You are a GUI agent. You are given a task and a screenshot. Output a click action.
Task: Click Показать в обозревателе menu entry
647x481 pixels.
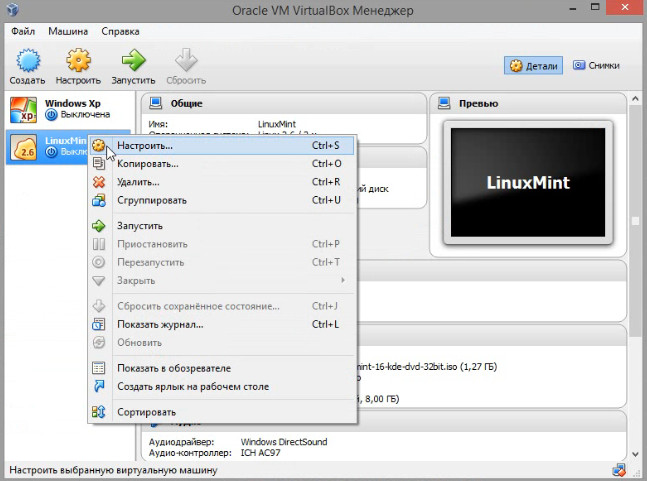pyautogui.click(x=173, y=368)
